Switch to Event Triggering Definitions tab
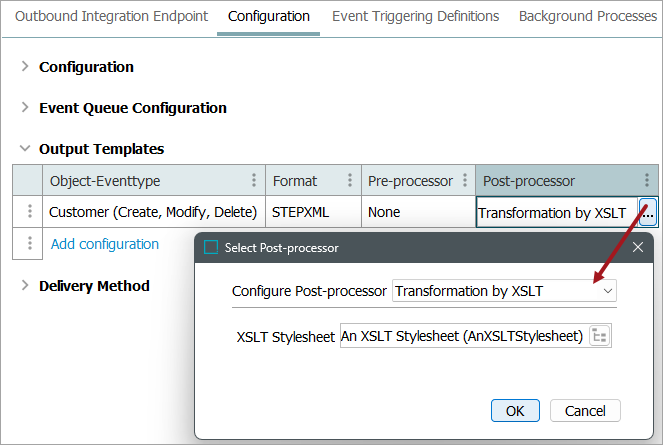The image size is (663, 445). (x=415, y=16)
